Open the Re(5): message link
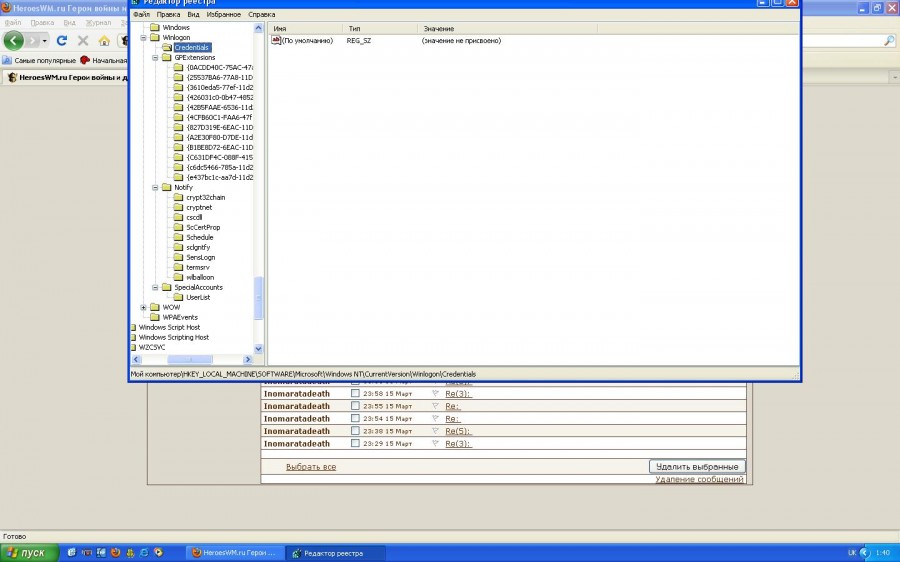This screenshot has height=562, width=900. (458, 431)
